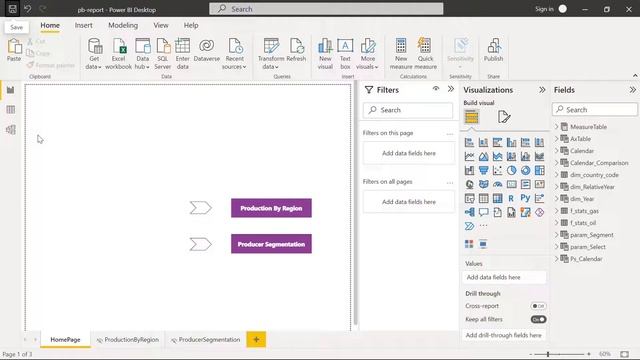Select the Gauge visual icon

(497, 184)
